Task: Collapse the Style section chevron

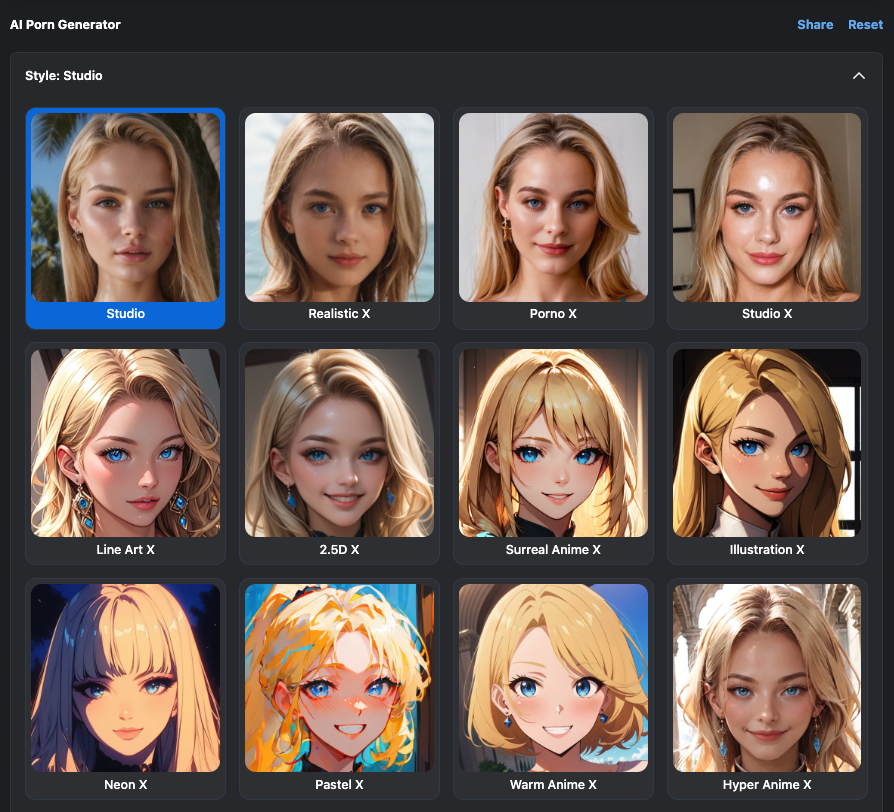Action: tap(858, 76)
